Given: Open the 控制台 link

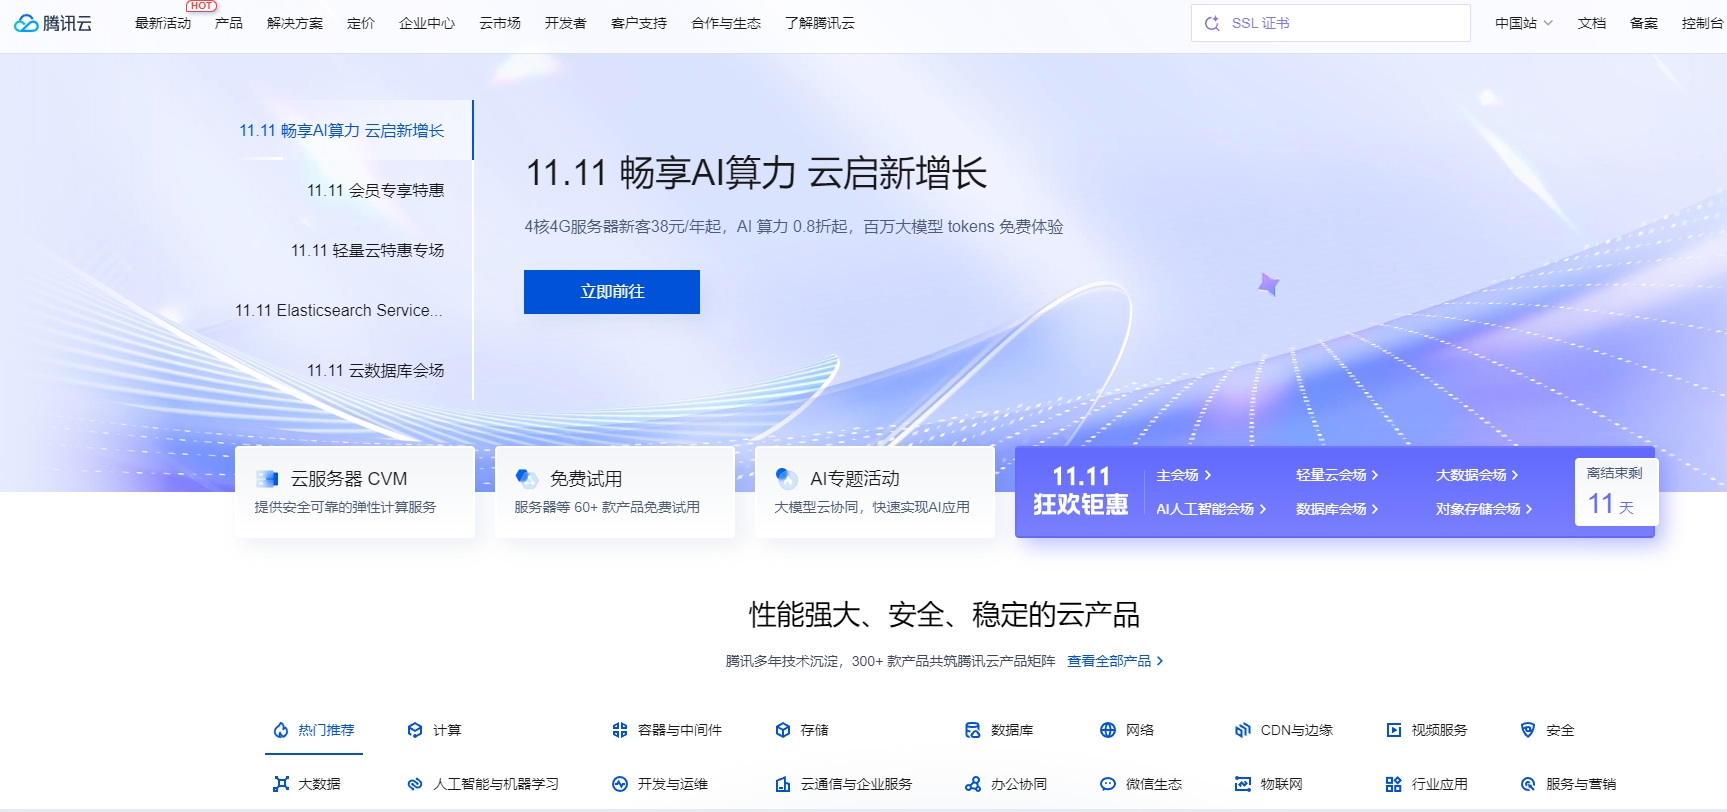Looking at the screenshot, I should tap(1703, 23).
